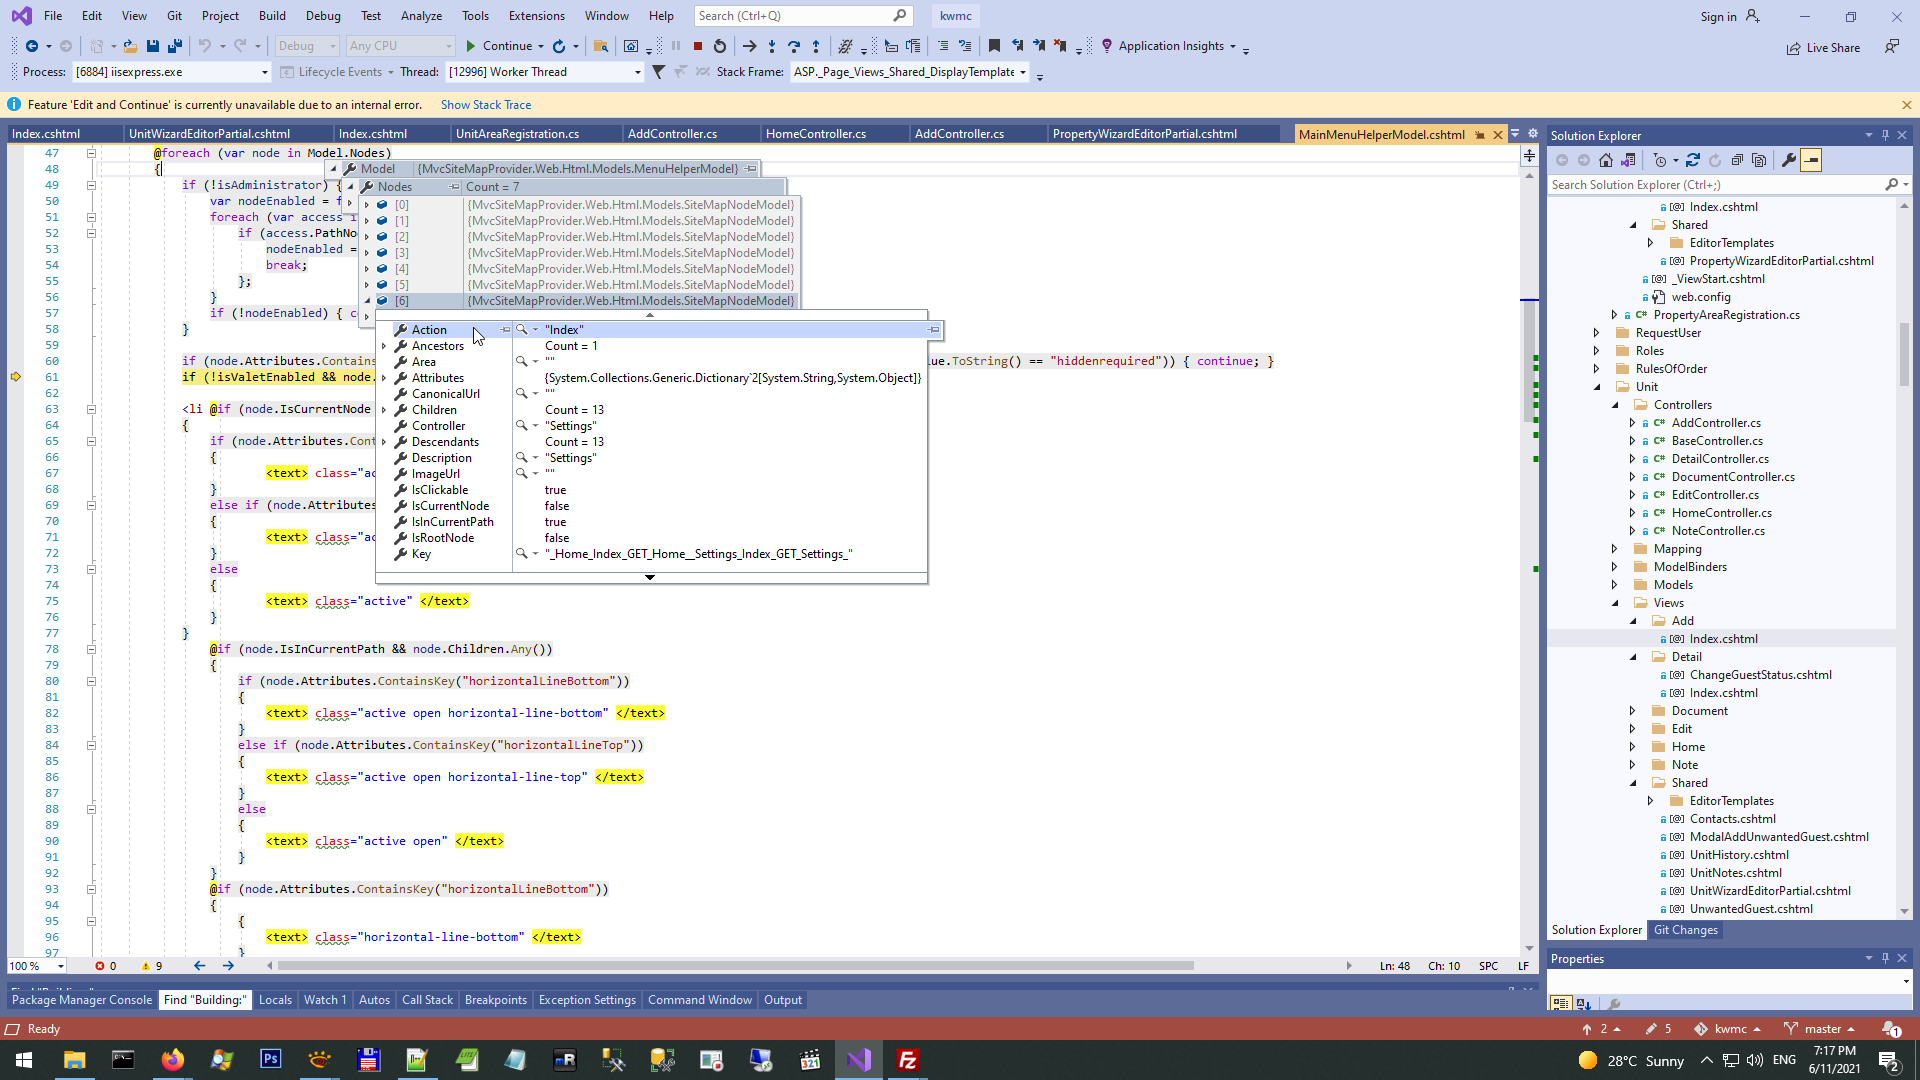Click Step Over in the debug toolbar
The width and height of the screenshot is (1920, 1080).
794,46
